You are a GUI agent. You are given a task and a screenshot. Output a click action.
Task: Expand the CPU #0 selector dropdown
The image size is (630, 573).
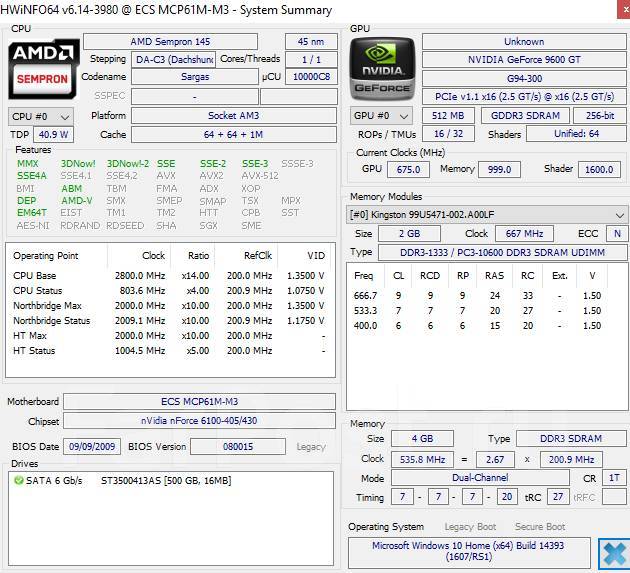[x=41, y=116]
